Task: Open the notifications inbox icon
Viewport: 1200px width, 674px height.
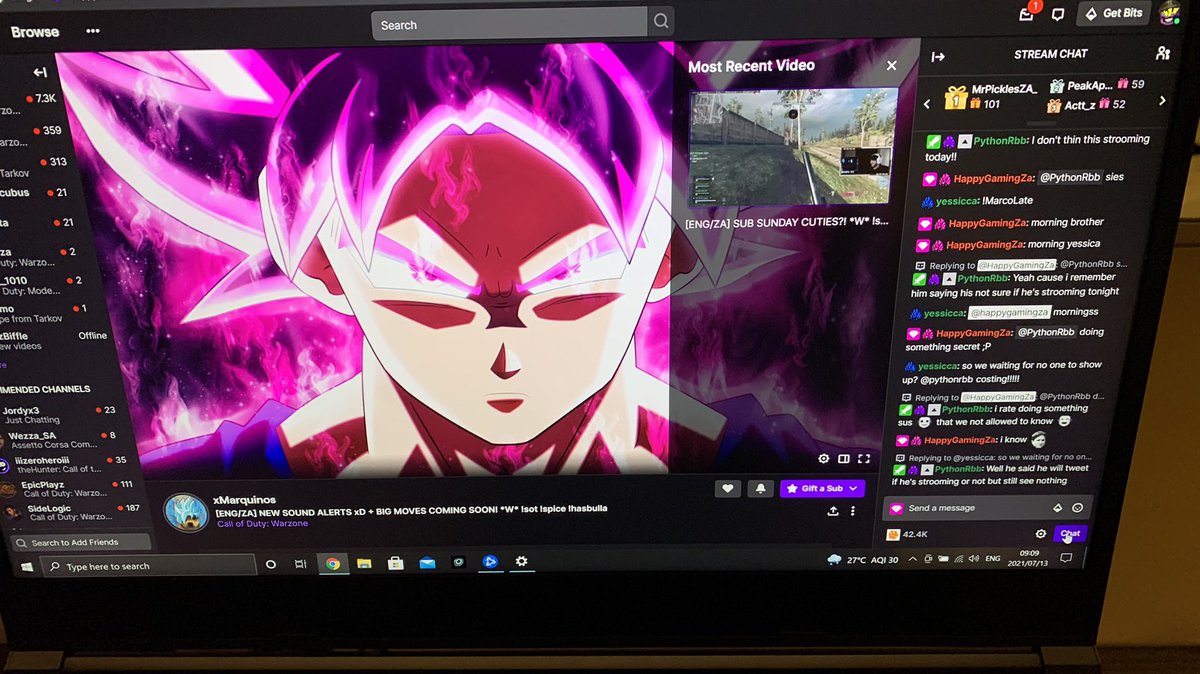Action: click(1027, 14)
